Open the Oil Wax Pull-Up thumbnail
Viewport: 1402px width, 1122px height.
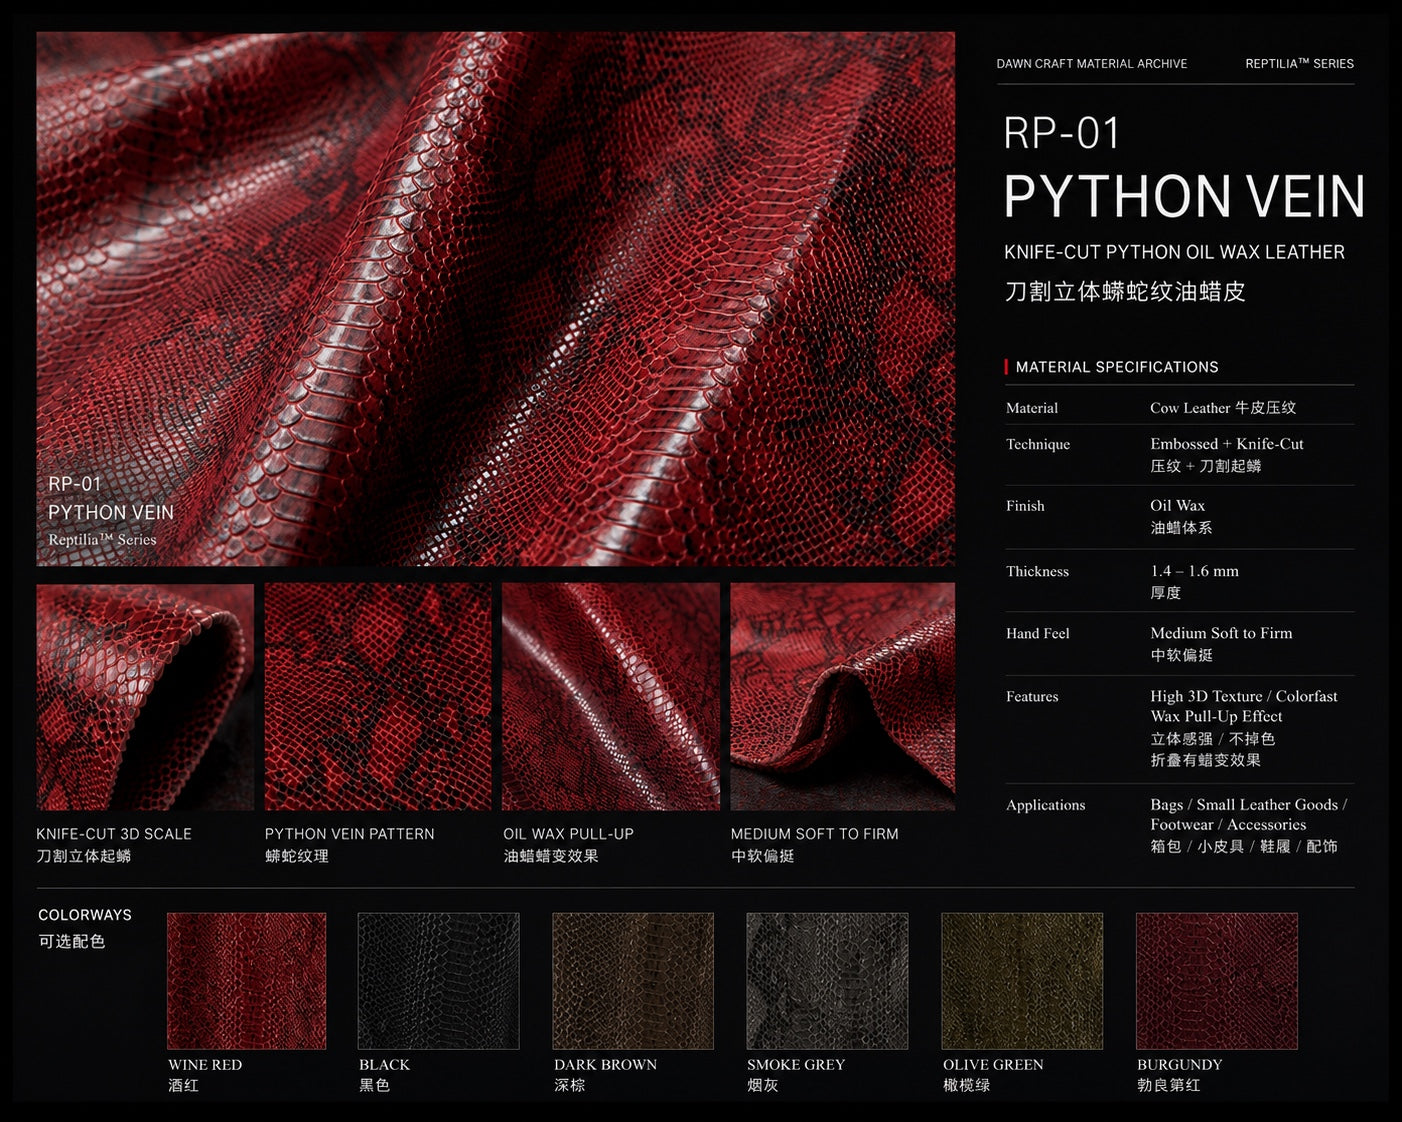click(x=611, y=697)
